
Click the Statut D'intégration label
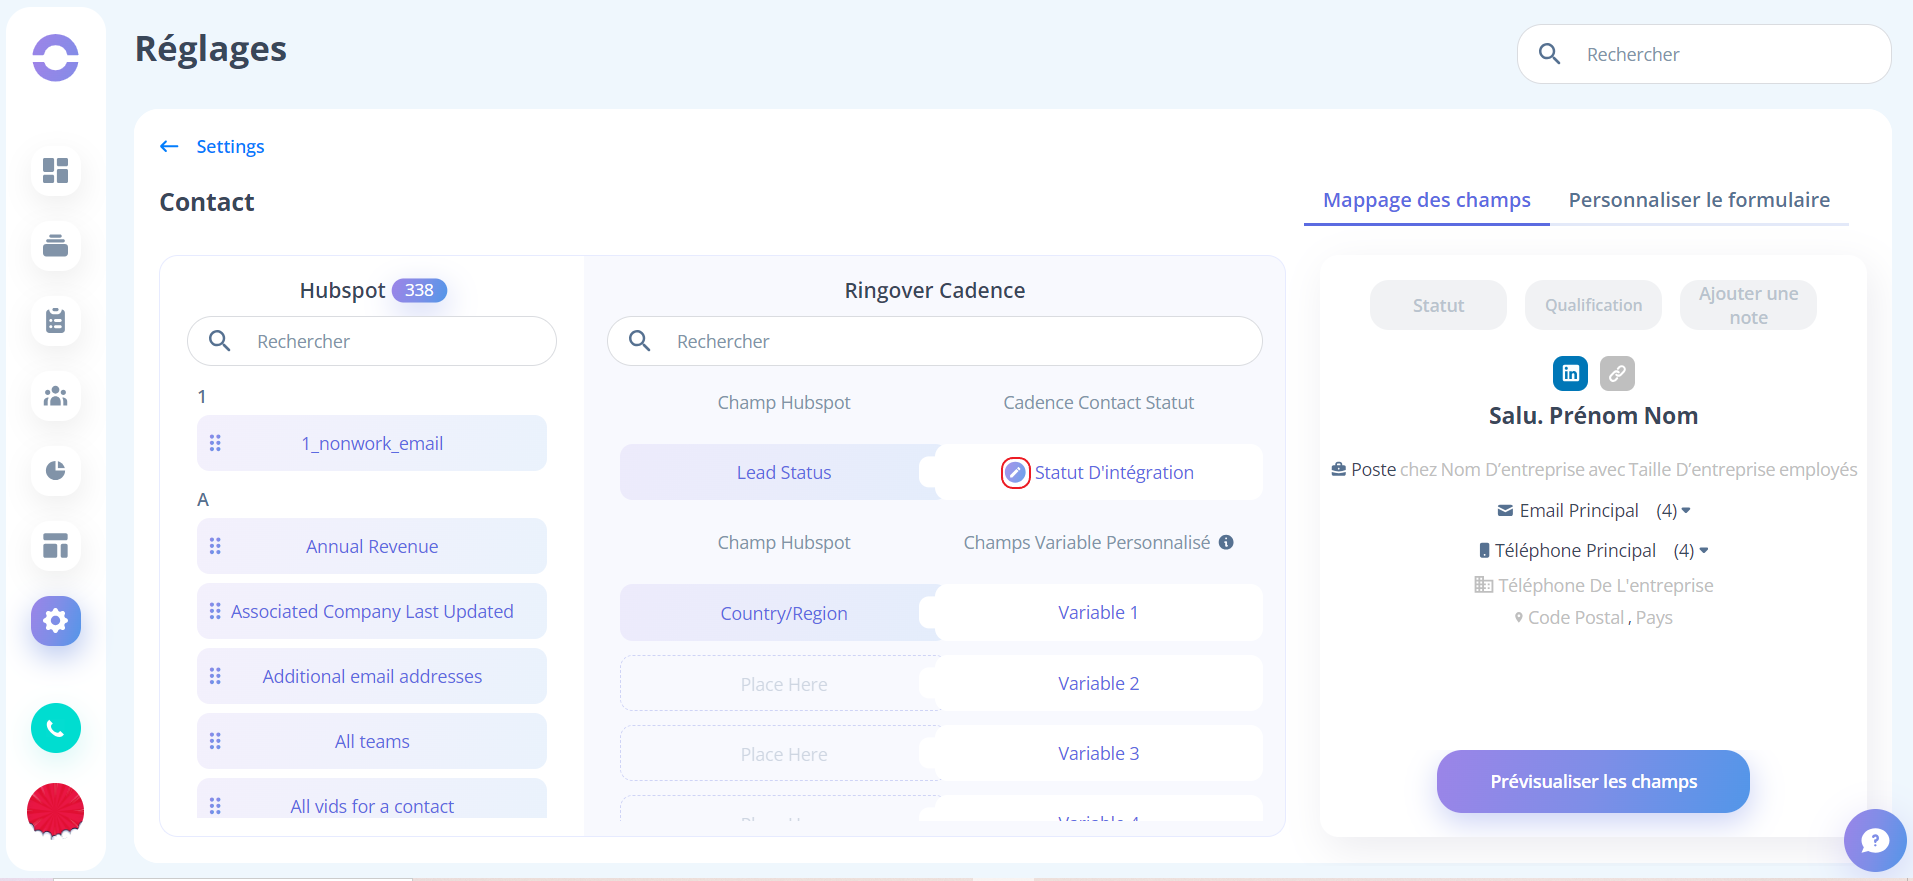pos(1114,473)
